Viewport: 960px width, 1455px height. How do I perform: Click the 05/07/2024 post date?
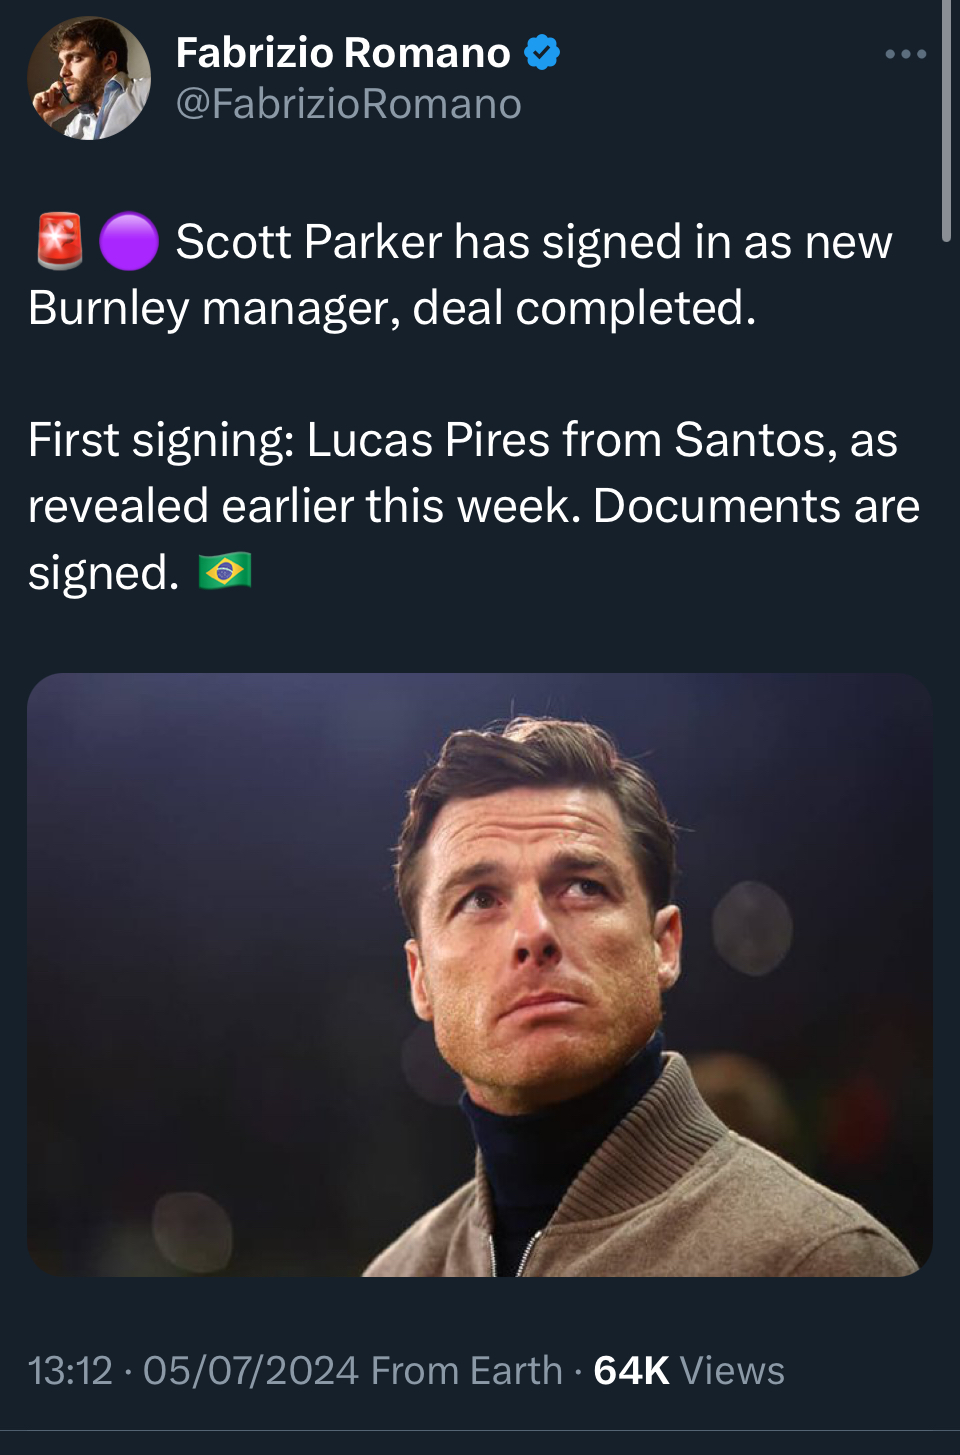pos(250,1371)
